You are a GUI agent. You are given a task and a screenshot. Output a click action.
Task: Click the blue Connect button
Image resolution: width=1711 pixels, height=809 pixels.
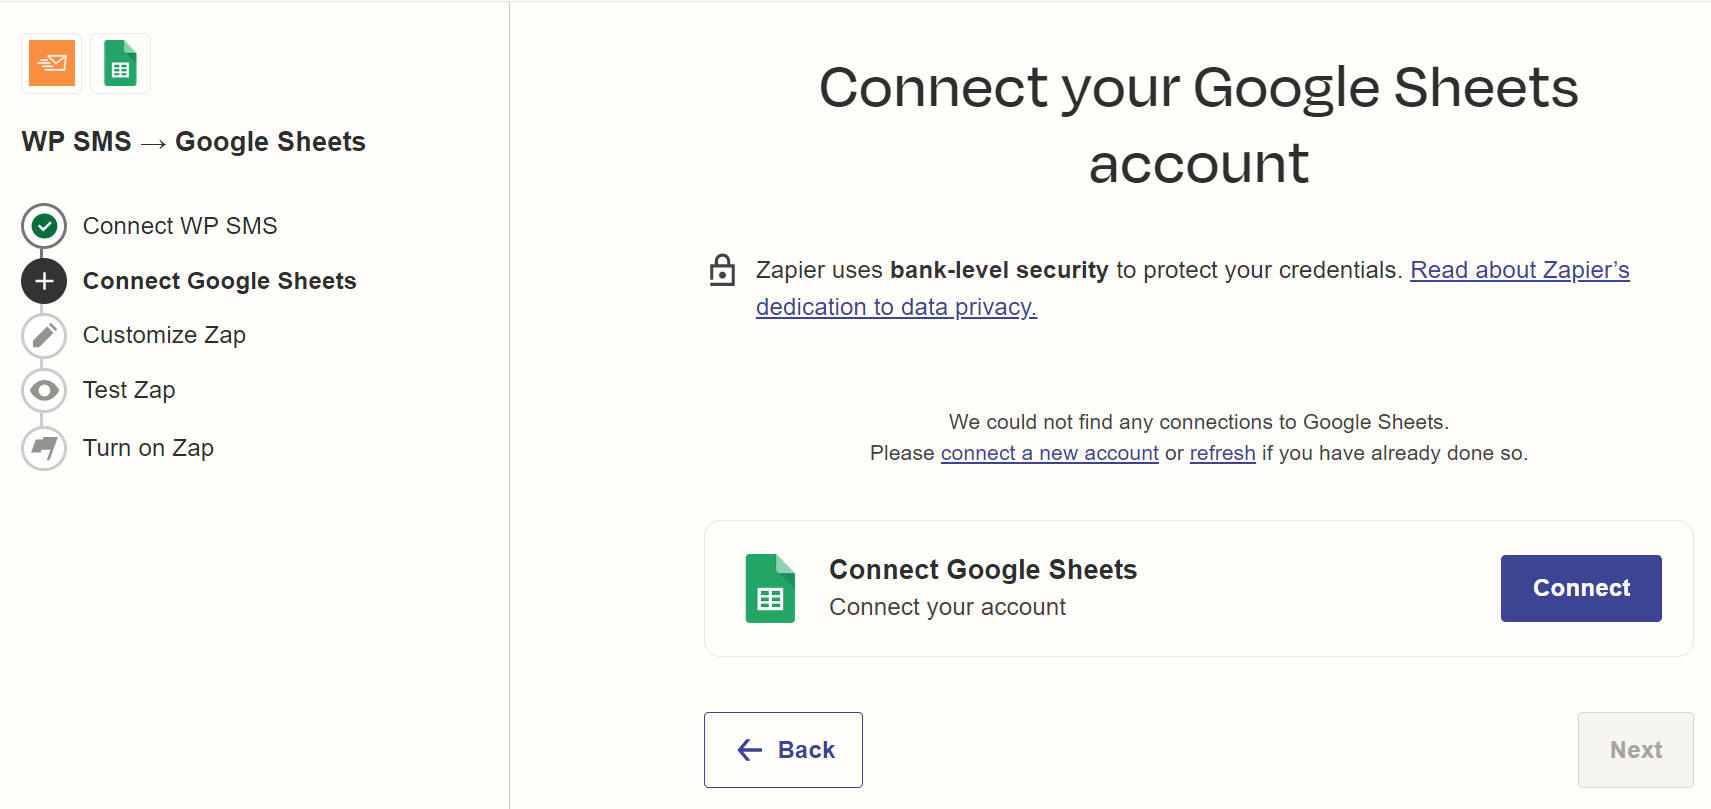pyautogui.click(x=1581, y=588)
